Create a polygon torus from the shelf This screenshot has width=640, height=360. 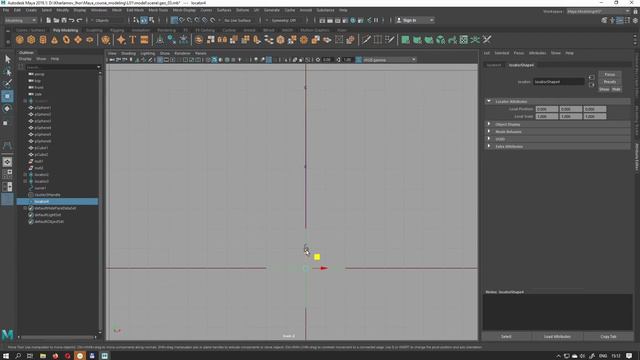66,40
